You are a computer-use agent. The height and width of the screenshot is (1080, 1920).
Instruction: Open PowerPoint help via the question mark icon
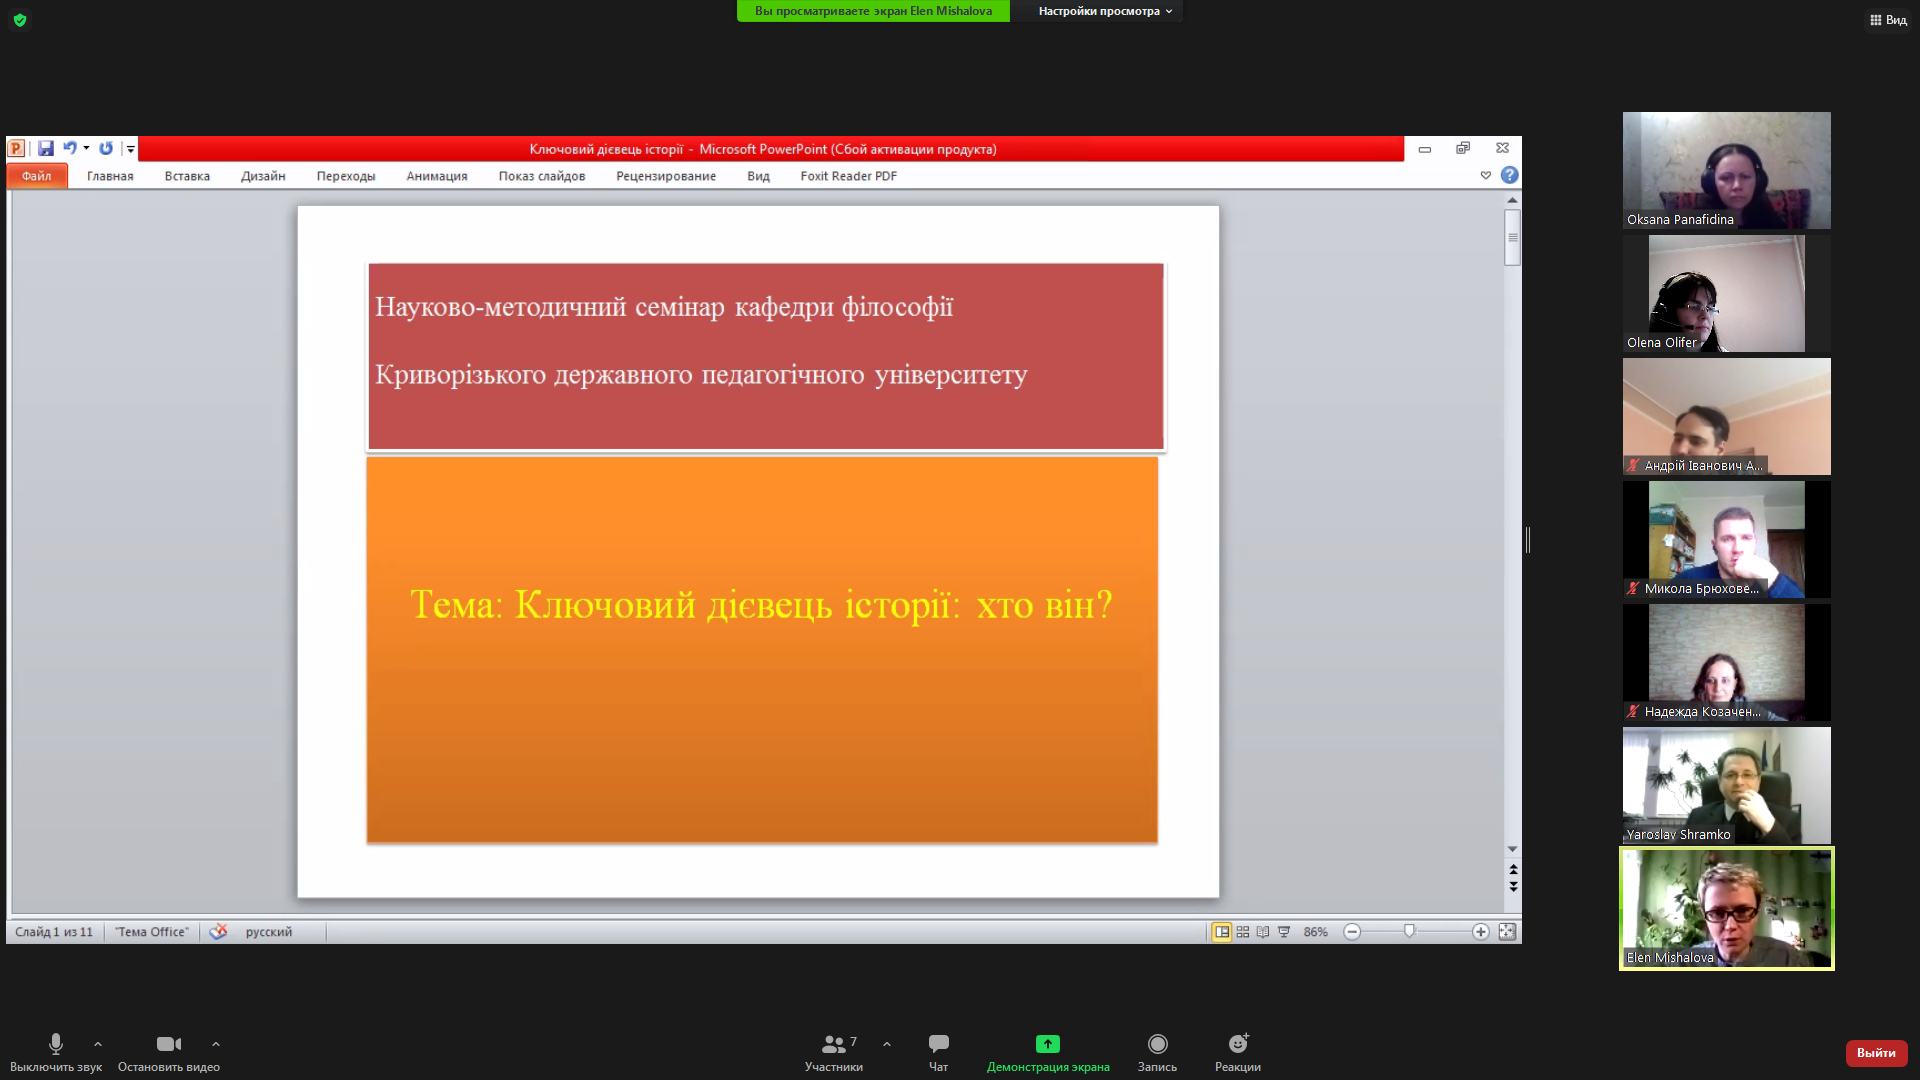tap(1510, 175)
